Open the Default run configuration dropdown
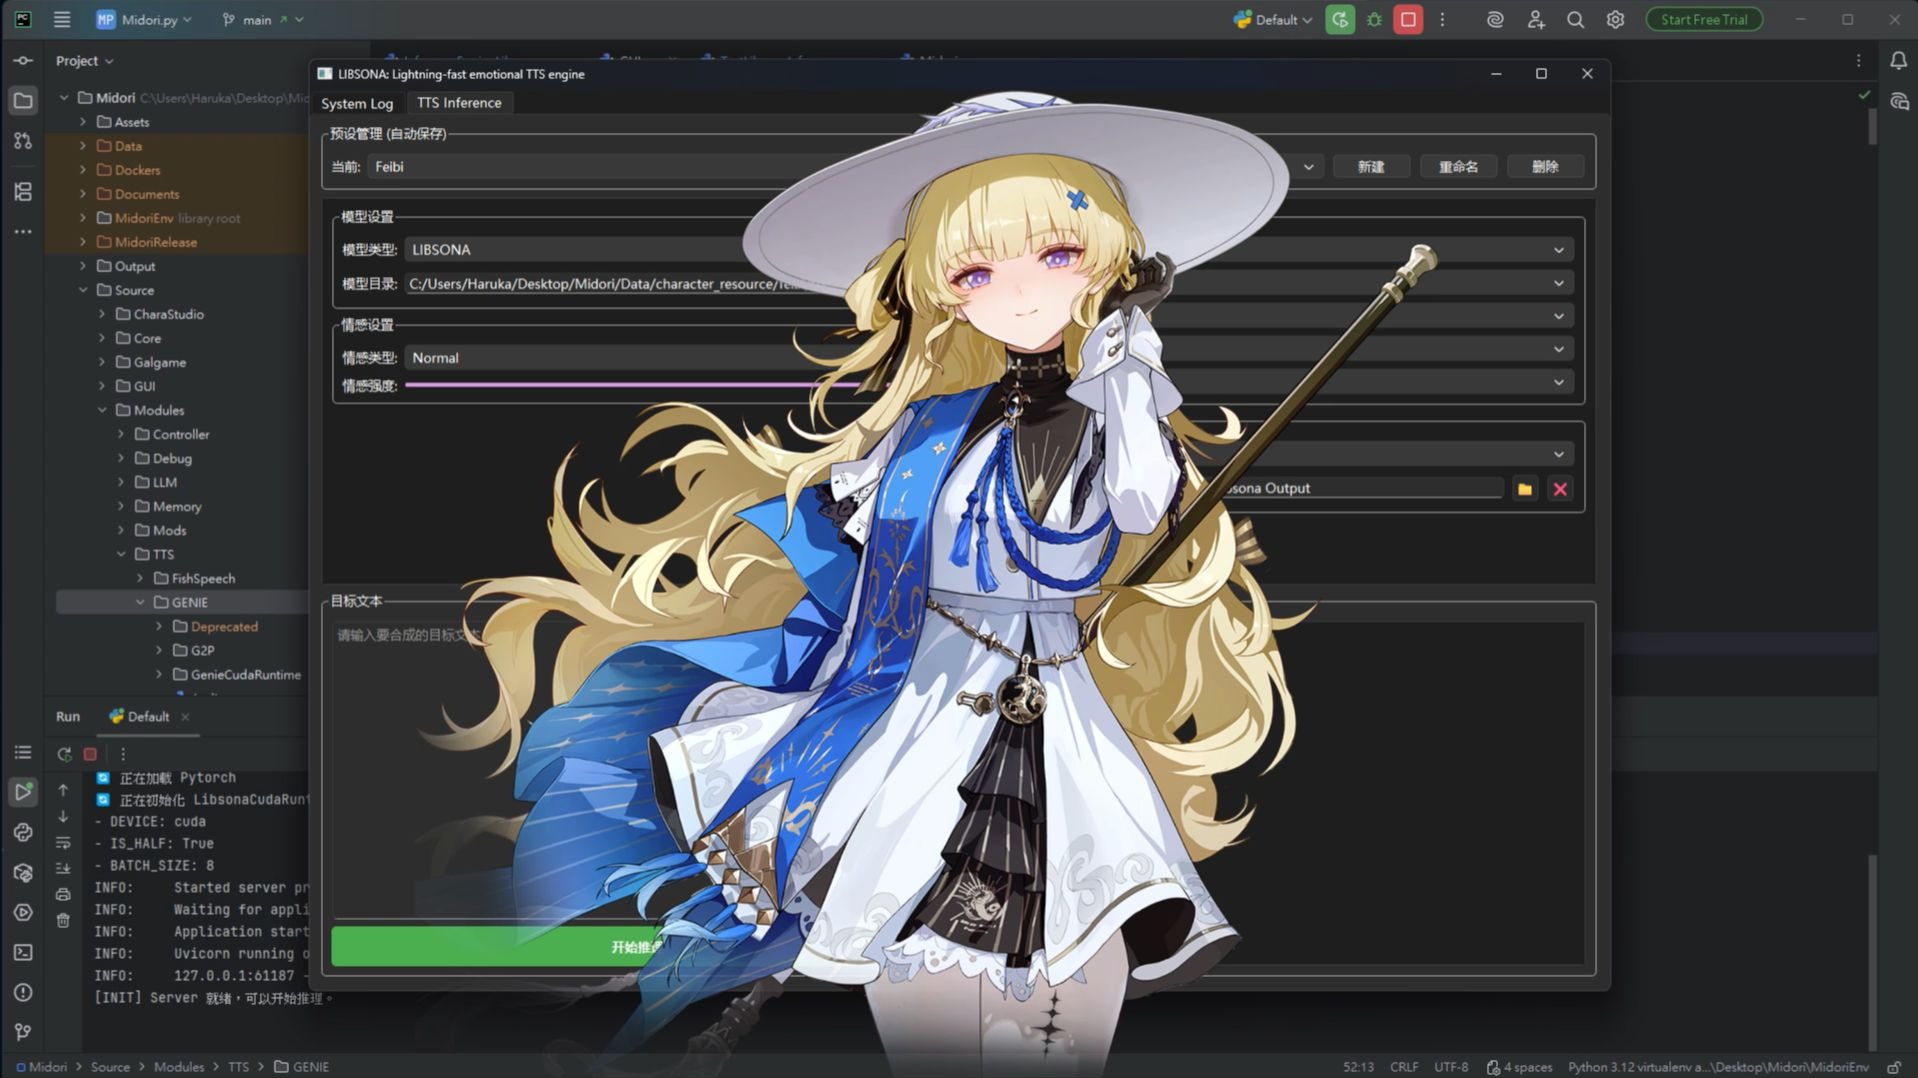1918x1078 pixels. pos(1273,19)
